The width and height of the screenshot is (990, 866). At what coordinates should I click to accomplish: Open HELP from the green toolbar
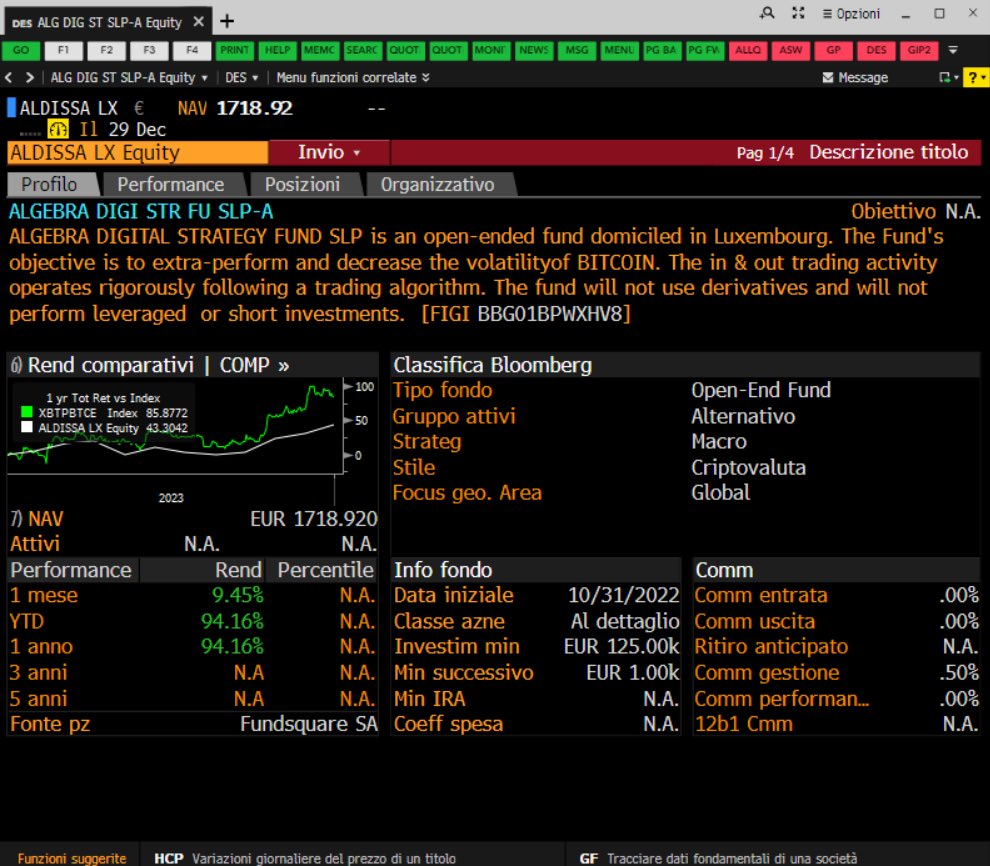click(277, 50)
